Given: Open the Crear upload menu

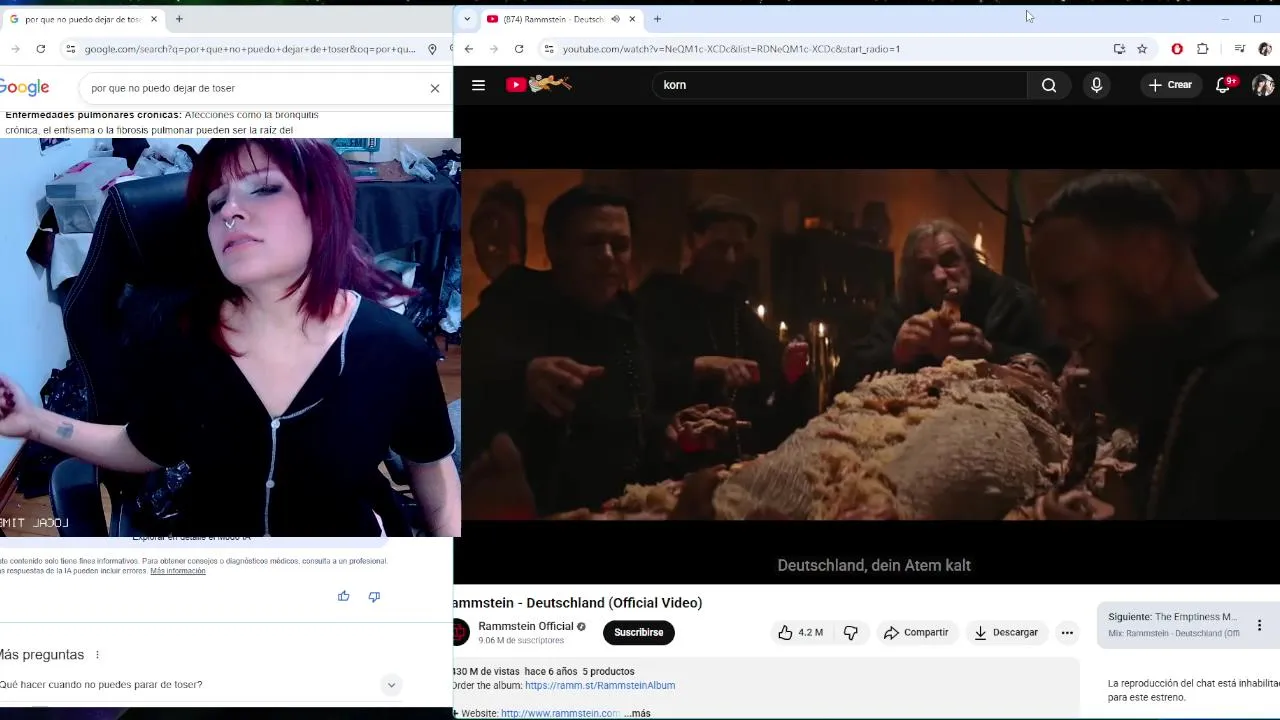Looking at the screenshot, I should point(1170,85).
